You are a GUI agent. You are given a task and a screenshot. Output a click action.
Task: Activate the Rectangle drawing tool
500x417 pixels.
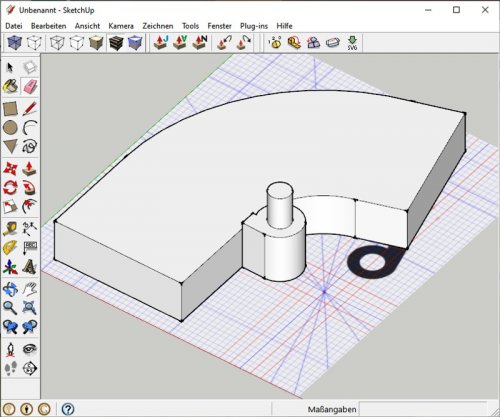10,109
